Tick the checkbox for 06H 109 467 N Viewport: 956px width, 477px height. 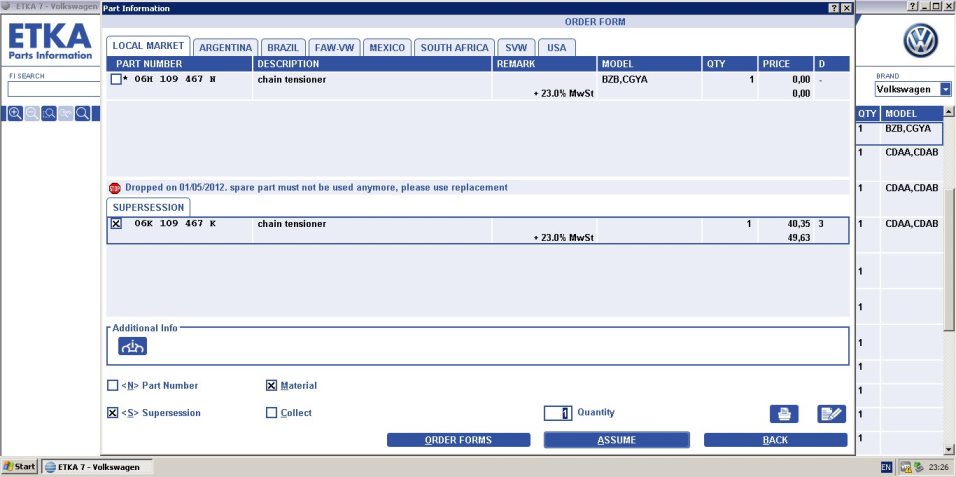[116, 80]
